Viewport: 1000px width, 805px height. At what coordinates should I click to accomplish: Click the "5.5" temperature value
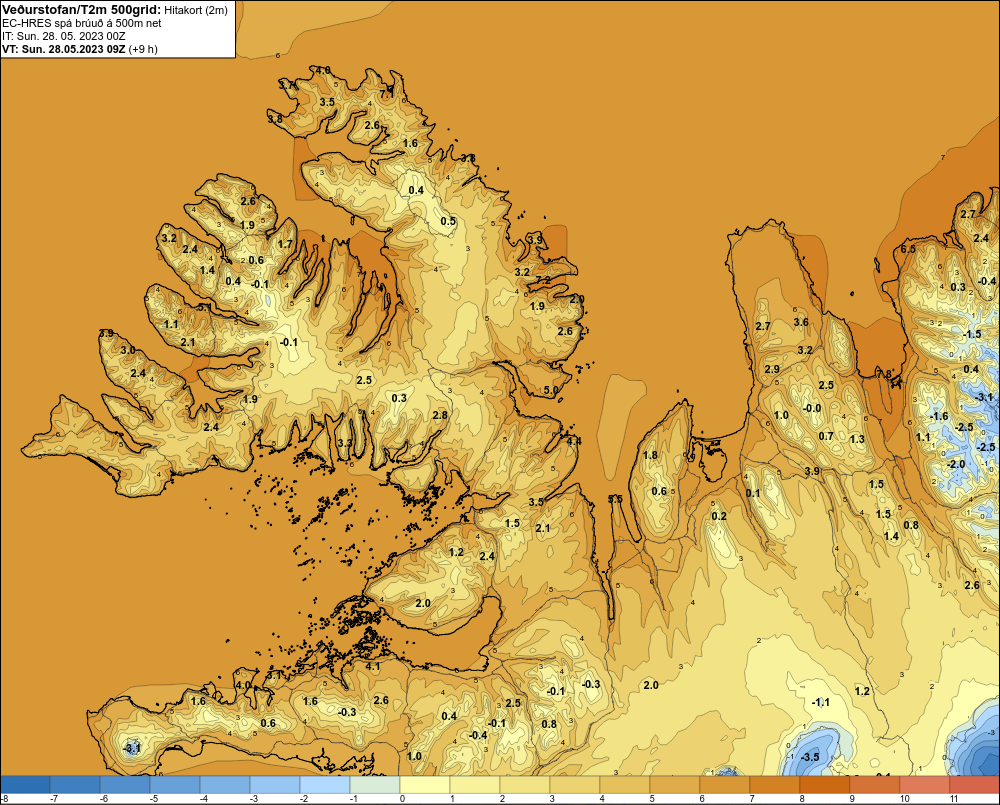point(615,499)
